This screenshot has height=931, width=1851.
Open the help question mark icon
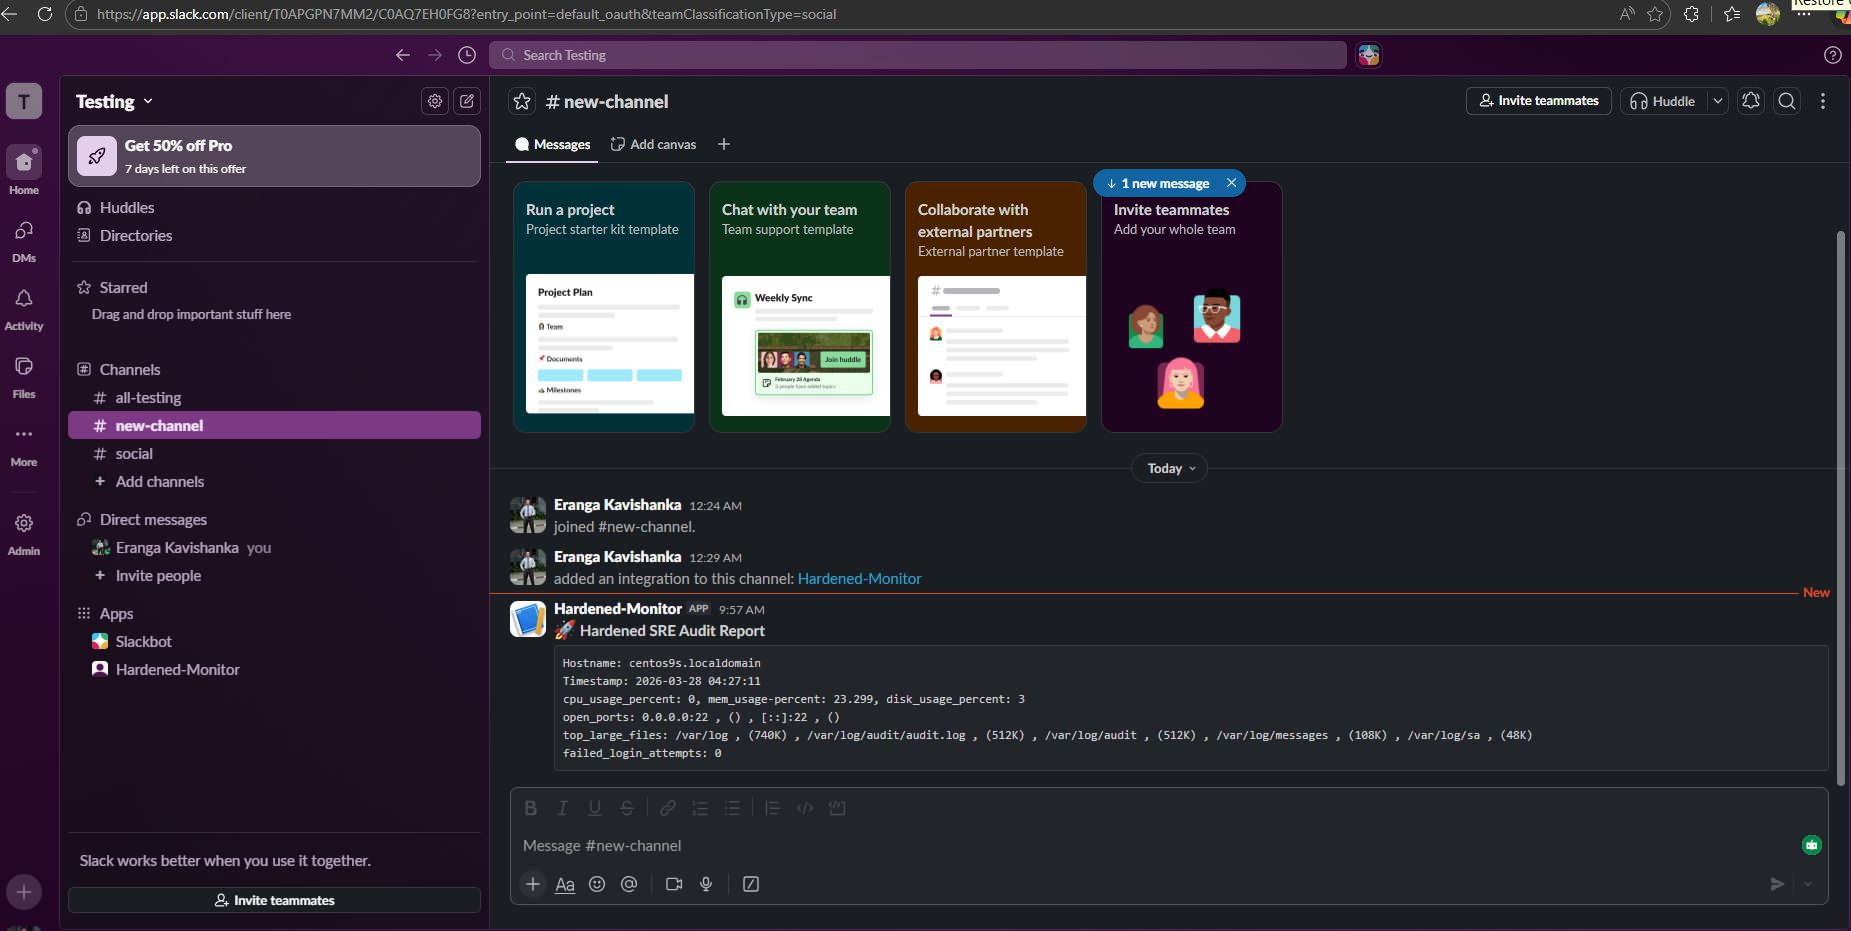1832,55
